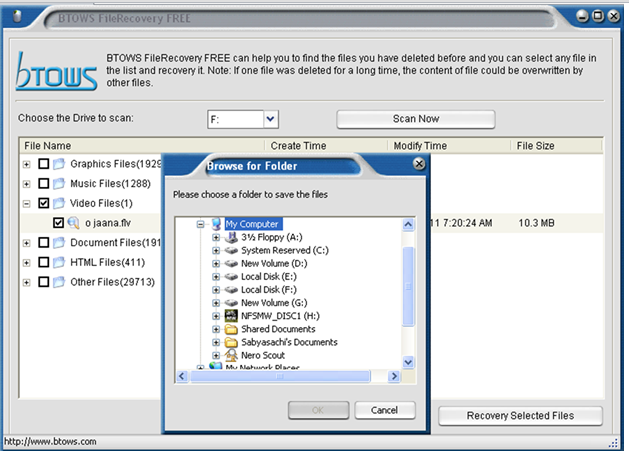Click the NFSMW_DISC1 (H:) disc icon
629x454 pixels.
click(x=231, y=316)
